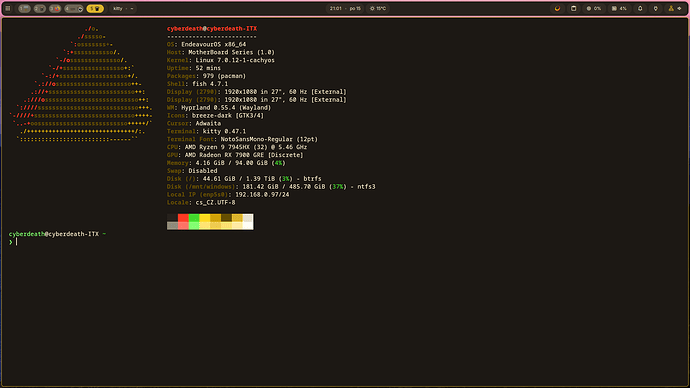The image size is (690, 388).
Task: Click 'Hyprland 0.55.4 (Wayland)' text
Action: pos(226,108)
